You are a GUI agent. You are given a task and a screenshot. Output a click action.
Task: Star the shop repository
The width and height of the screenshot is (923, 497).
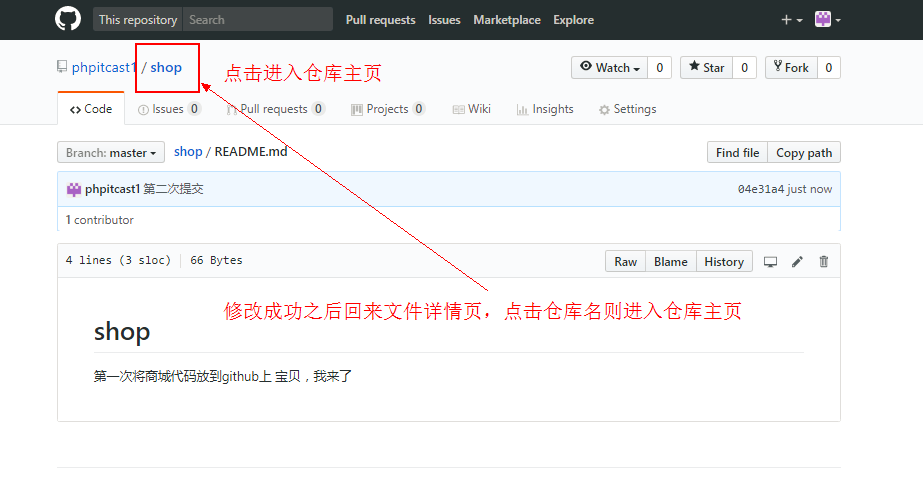705,68
